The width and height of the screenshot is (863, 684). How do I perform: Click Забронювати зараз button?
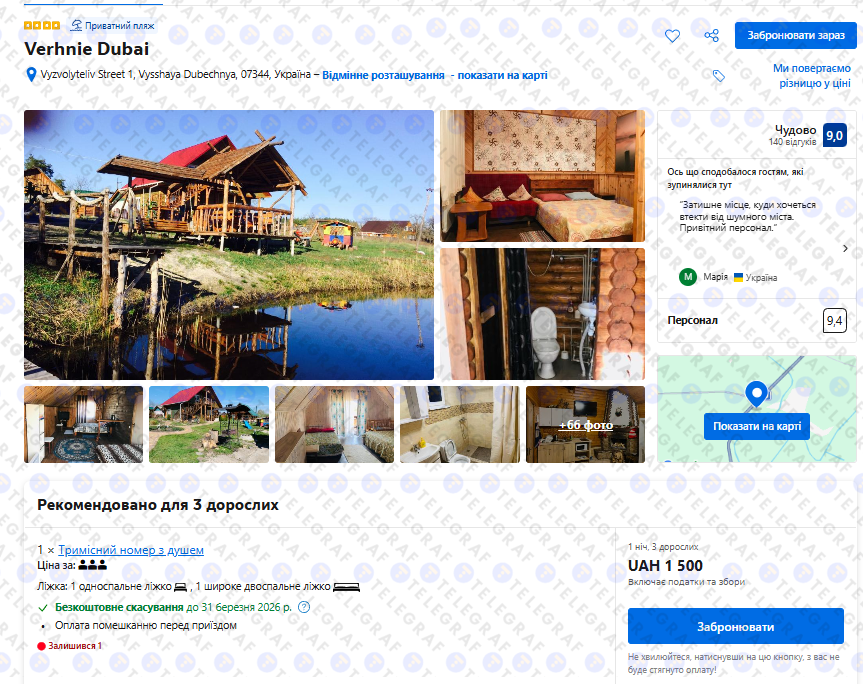[795, 35]
